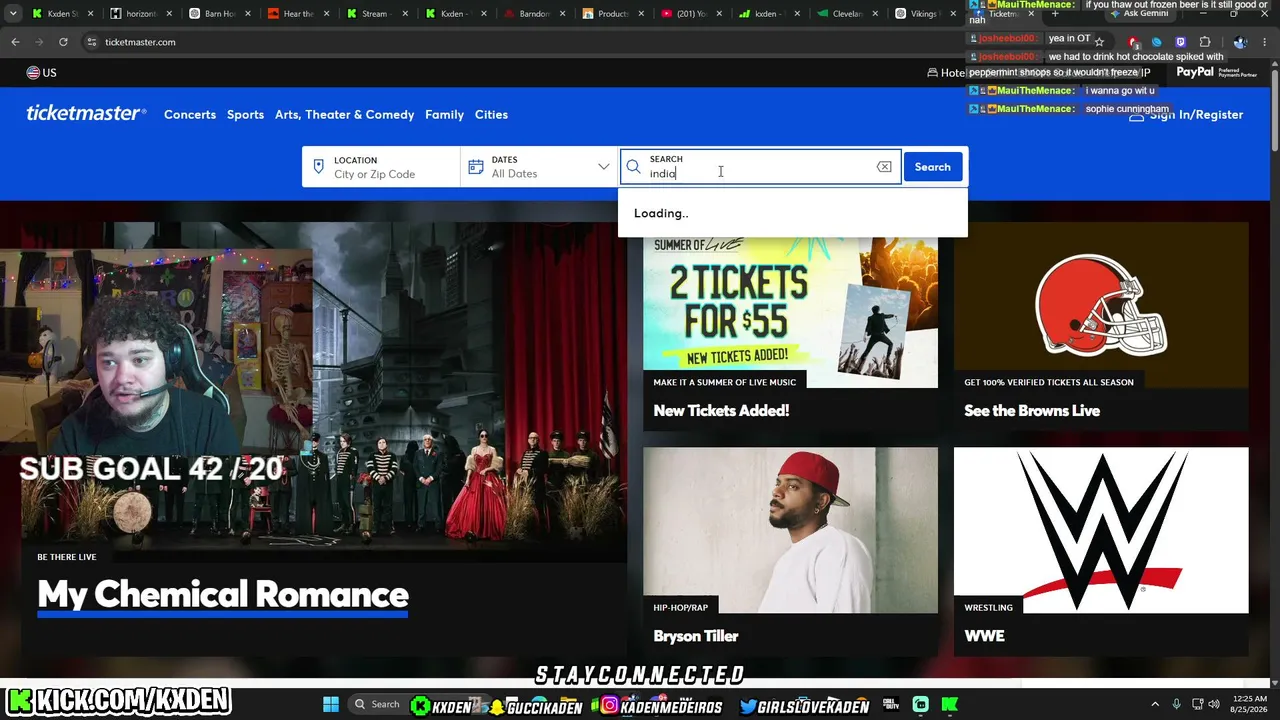Open a new browser tab

click(x=1055, y=14)
